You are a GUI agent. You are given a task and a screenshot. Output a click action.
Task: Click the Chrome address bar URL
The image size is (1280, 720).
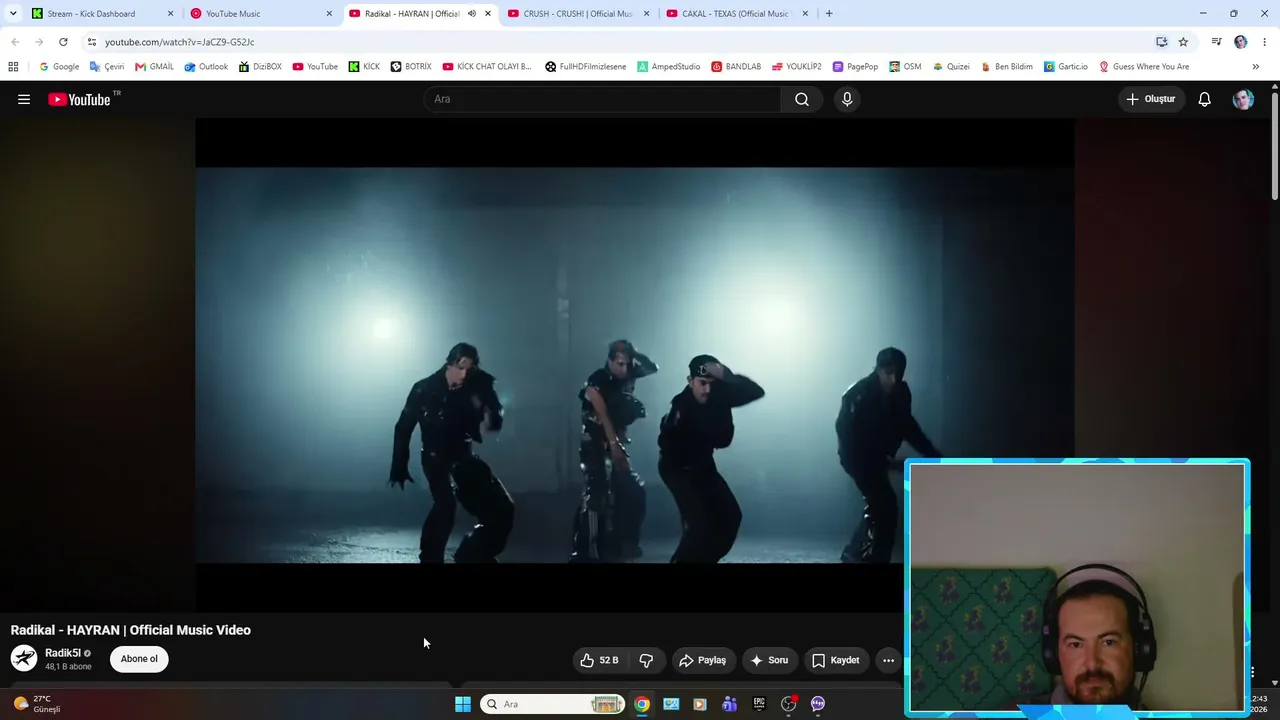tap(180, 42)
